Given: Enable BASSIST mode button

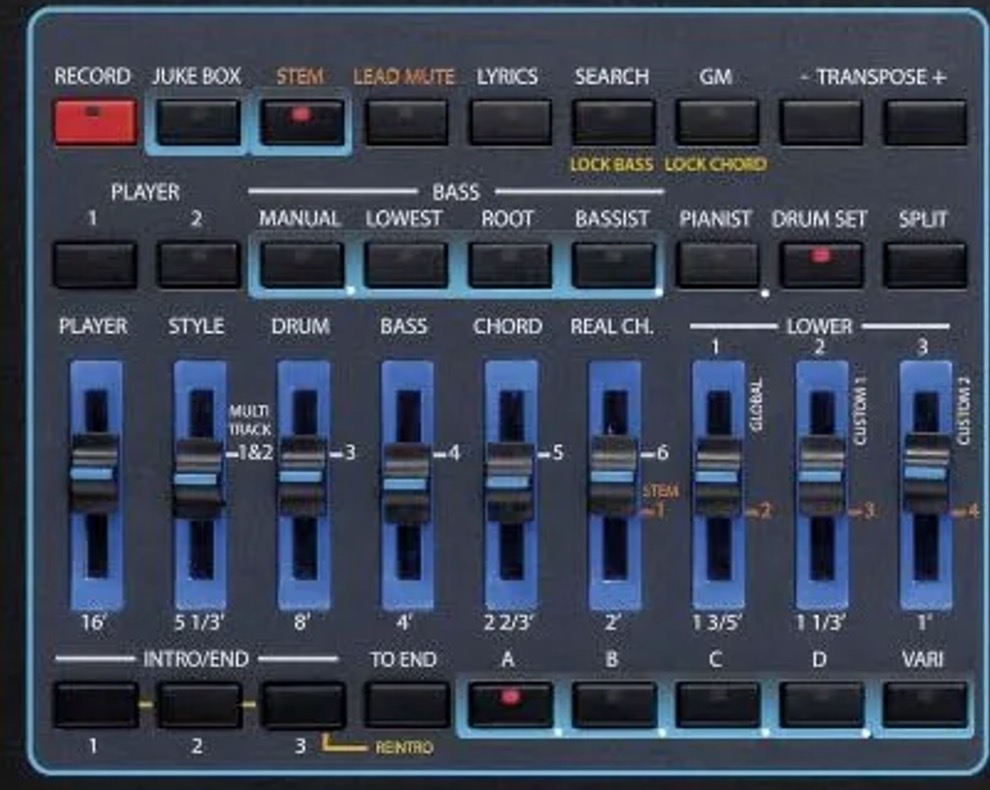Looking at the screenshot, I should click(x=613, y=265).
